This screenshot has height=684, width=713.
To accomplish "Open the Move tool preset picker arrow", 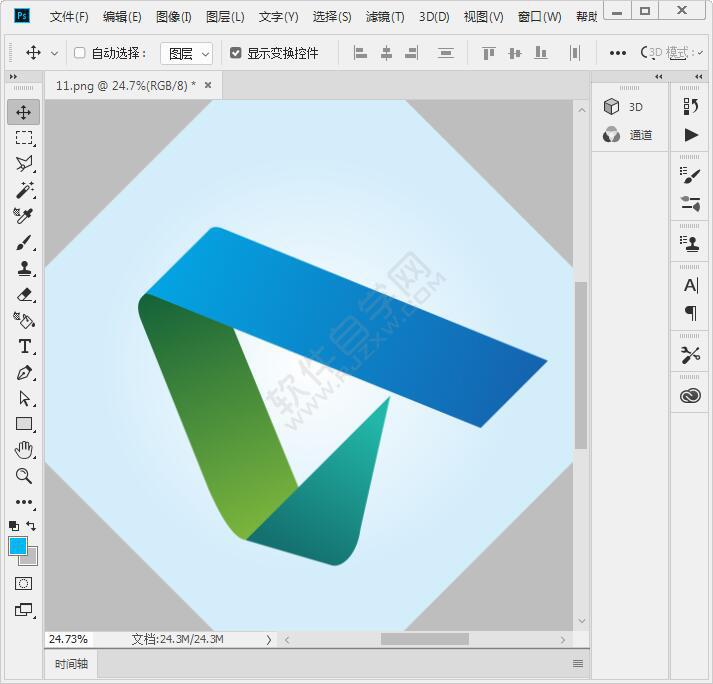I will [x=55, y=53].
